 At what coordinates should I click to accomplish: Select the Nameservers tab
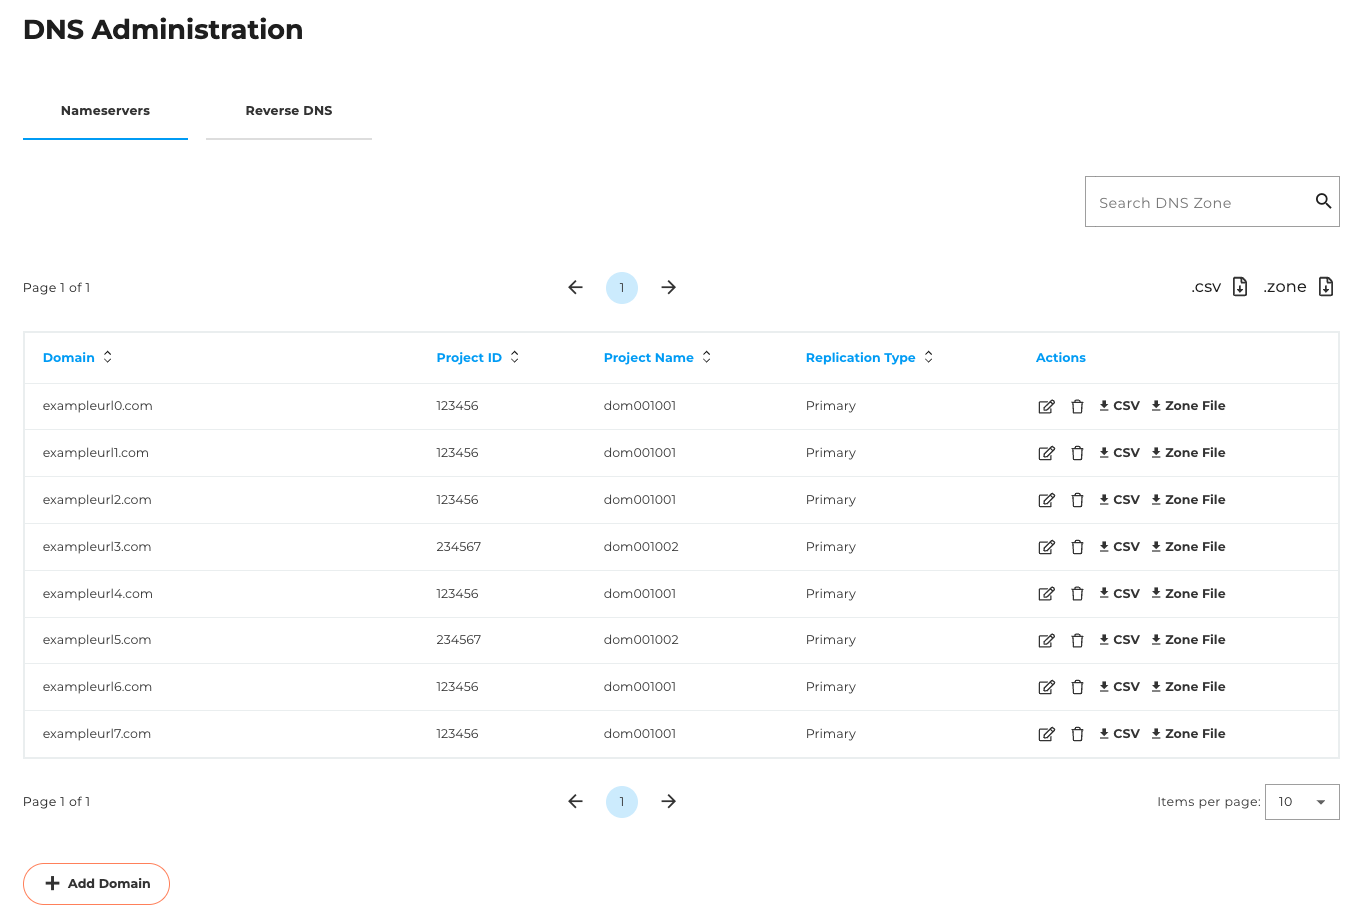(x=105, y=111)
